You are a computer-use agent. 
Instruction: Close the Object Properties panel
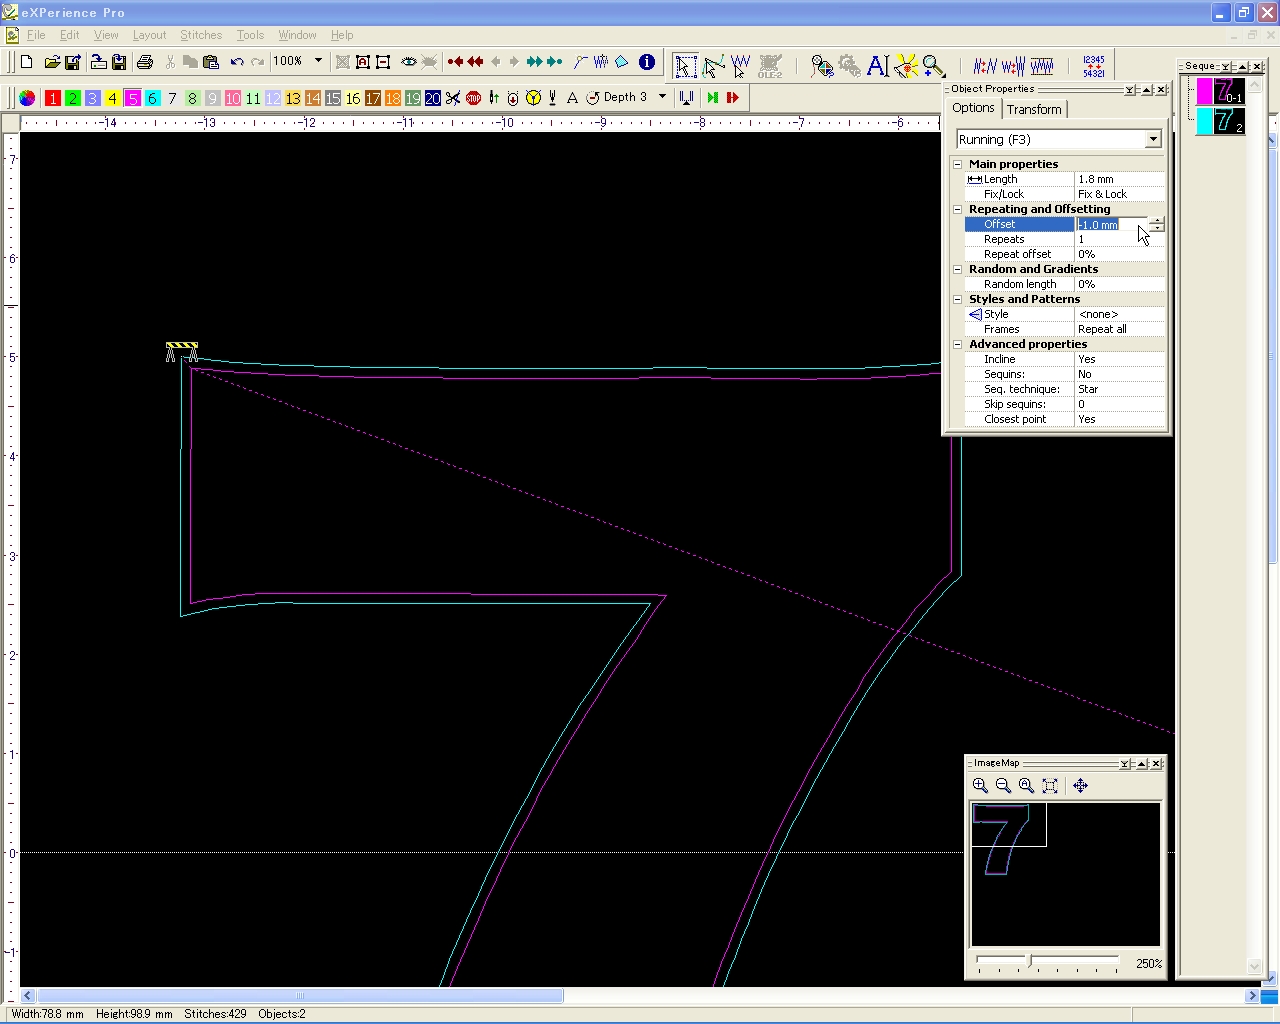(1161, 90)
